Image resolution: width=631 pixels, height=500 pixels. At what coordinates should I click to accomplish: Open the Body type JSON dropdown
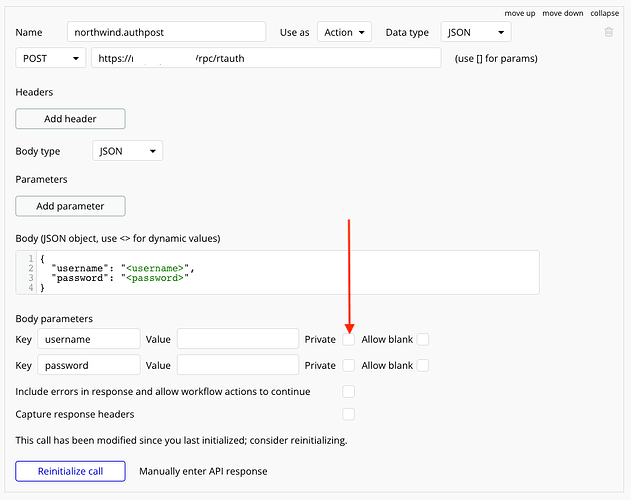(x=128, y=151)
